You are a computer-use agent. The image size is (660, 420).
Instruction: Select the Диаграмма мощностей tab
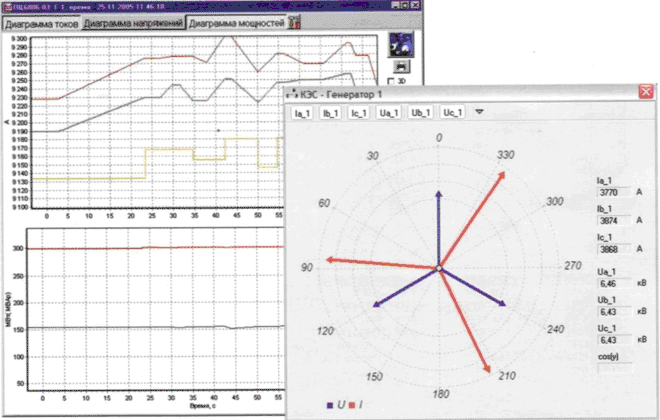coord(236,22)
